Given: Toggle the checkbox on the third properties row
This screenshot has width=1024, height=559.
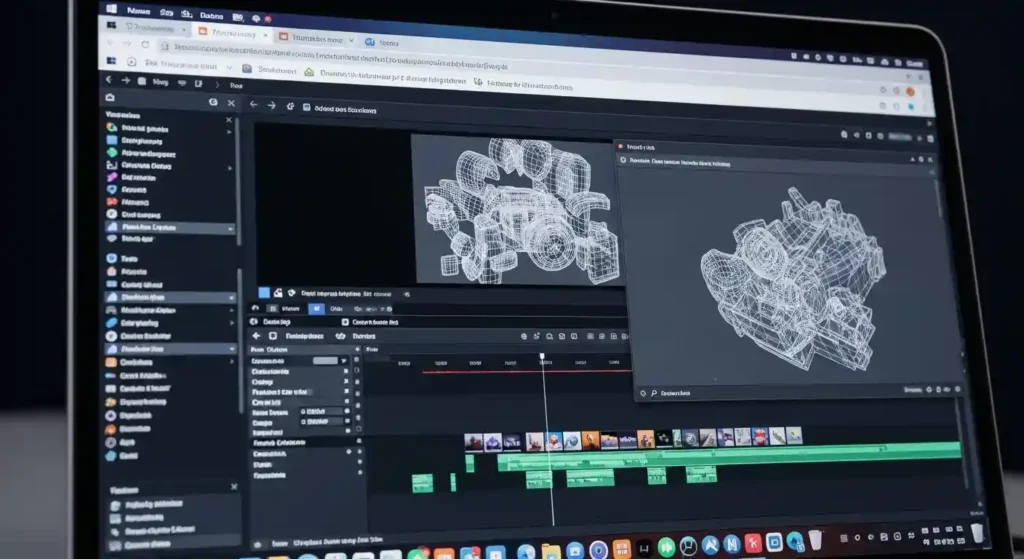Looking at the screenshot, I should click(346, 381).
